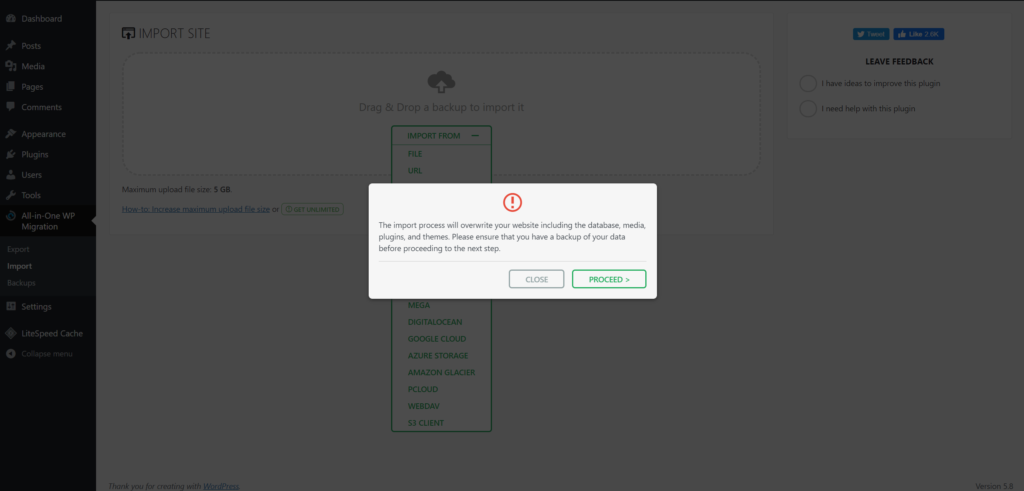Open the LiteSpeed Cache menu item

pyautogui.click(x=52, y=334)
